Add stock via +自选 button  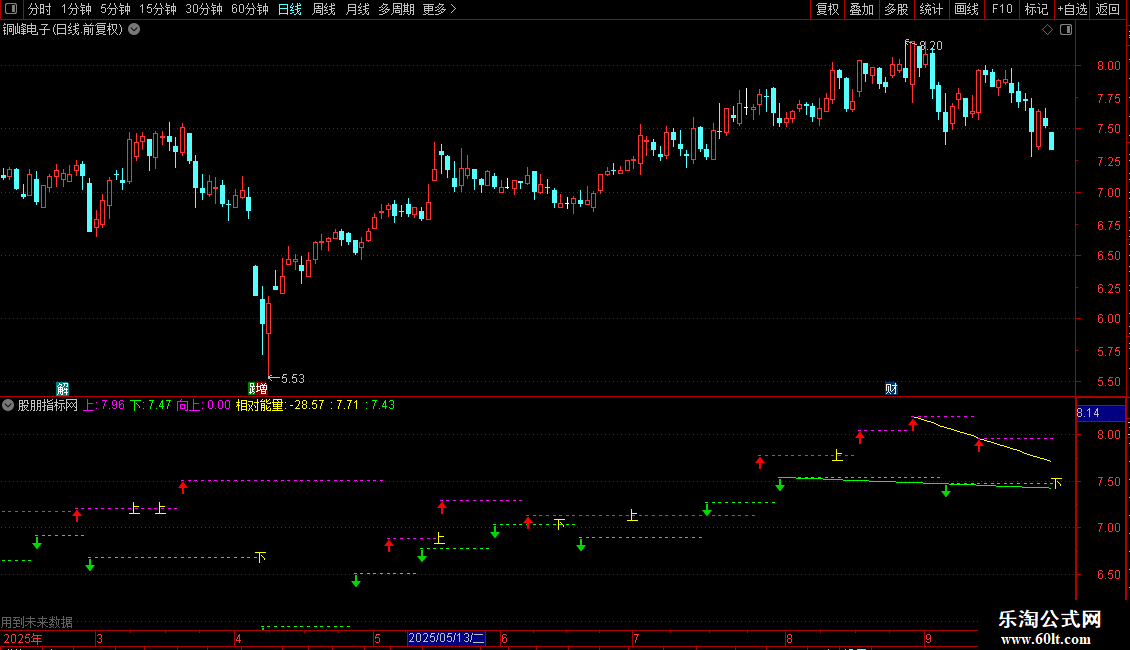pos(1072,9)
